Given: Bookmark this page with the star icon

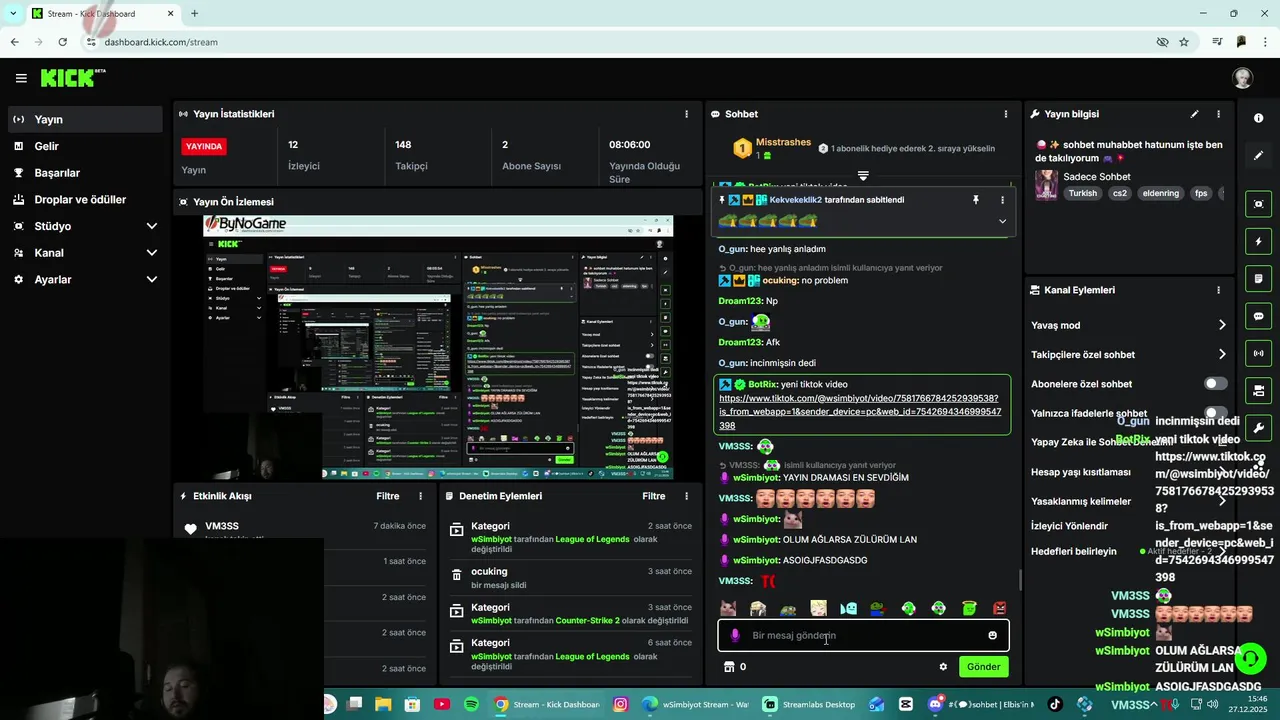Looking at the screenshot, I should click(1184, 42).
